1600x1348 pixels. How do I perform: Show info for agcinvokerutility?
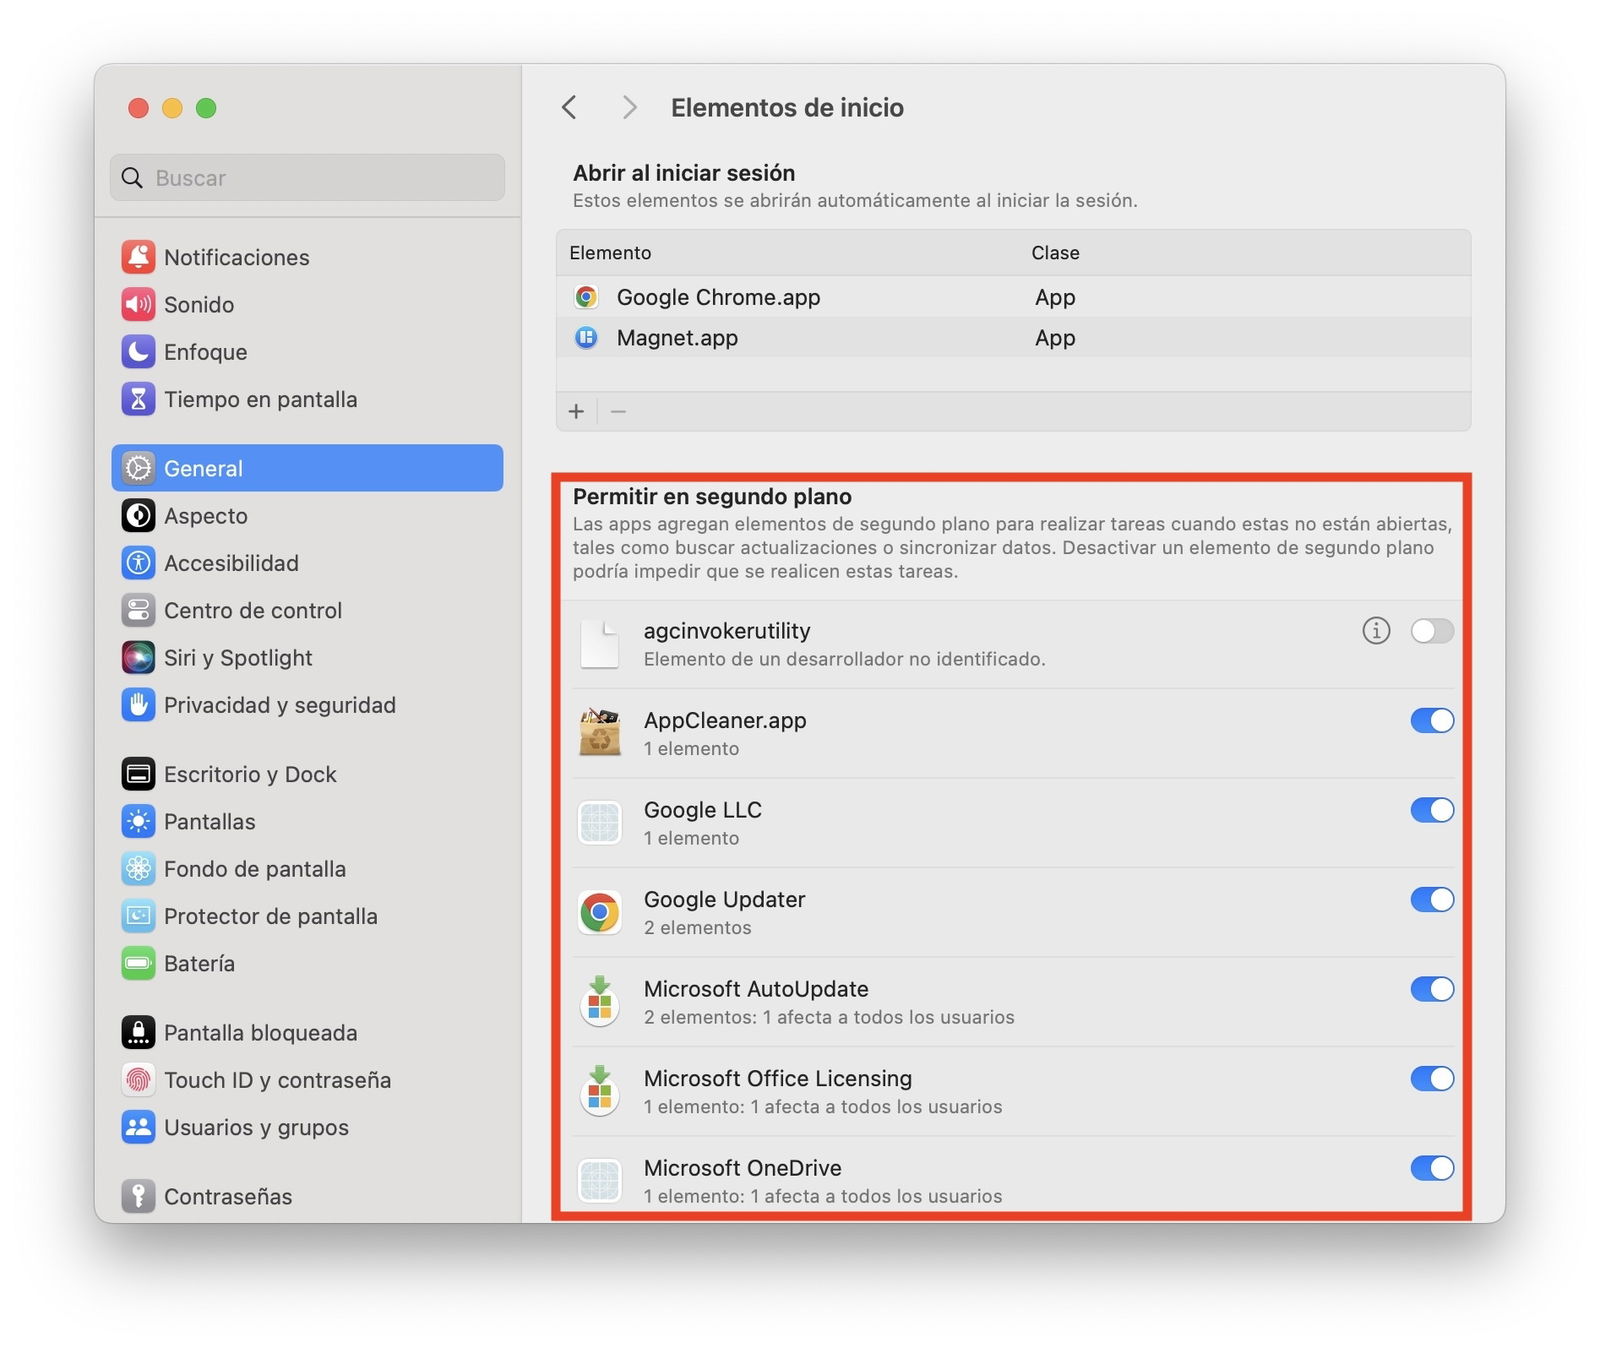click(1376, 631)
